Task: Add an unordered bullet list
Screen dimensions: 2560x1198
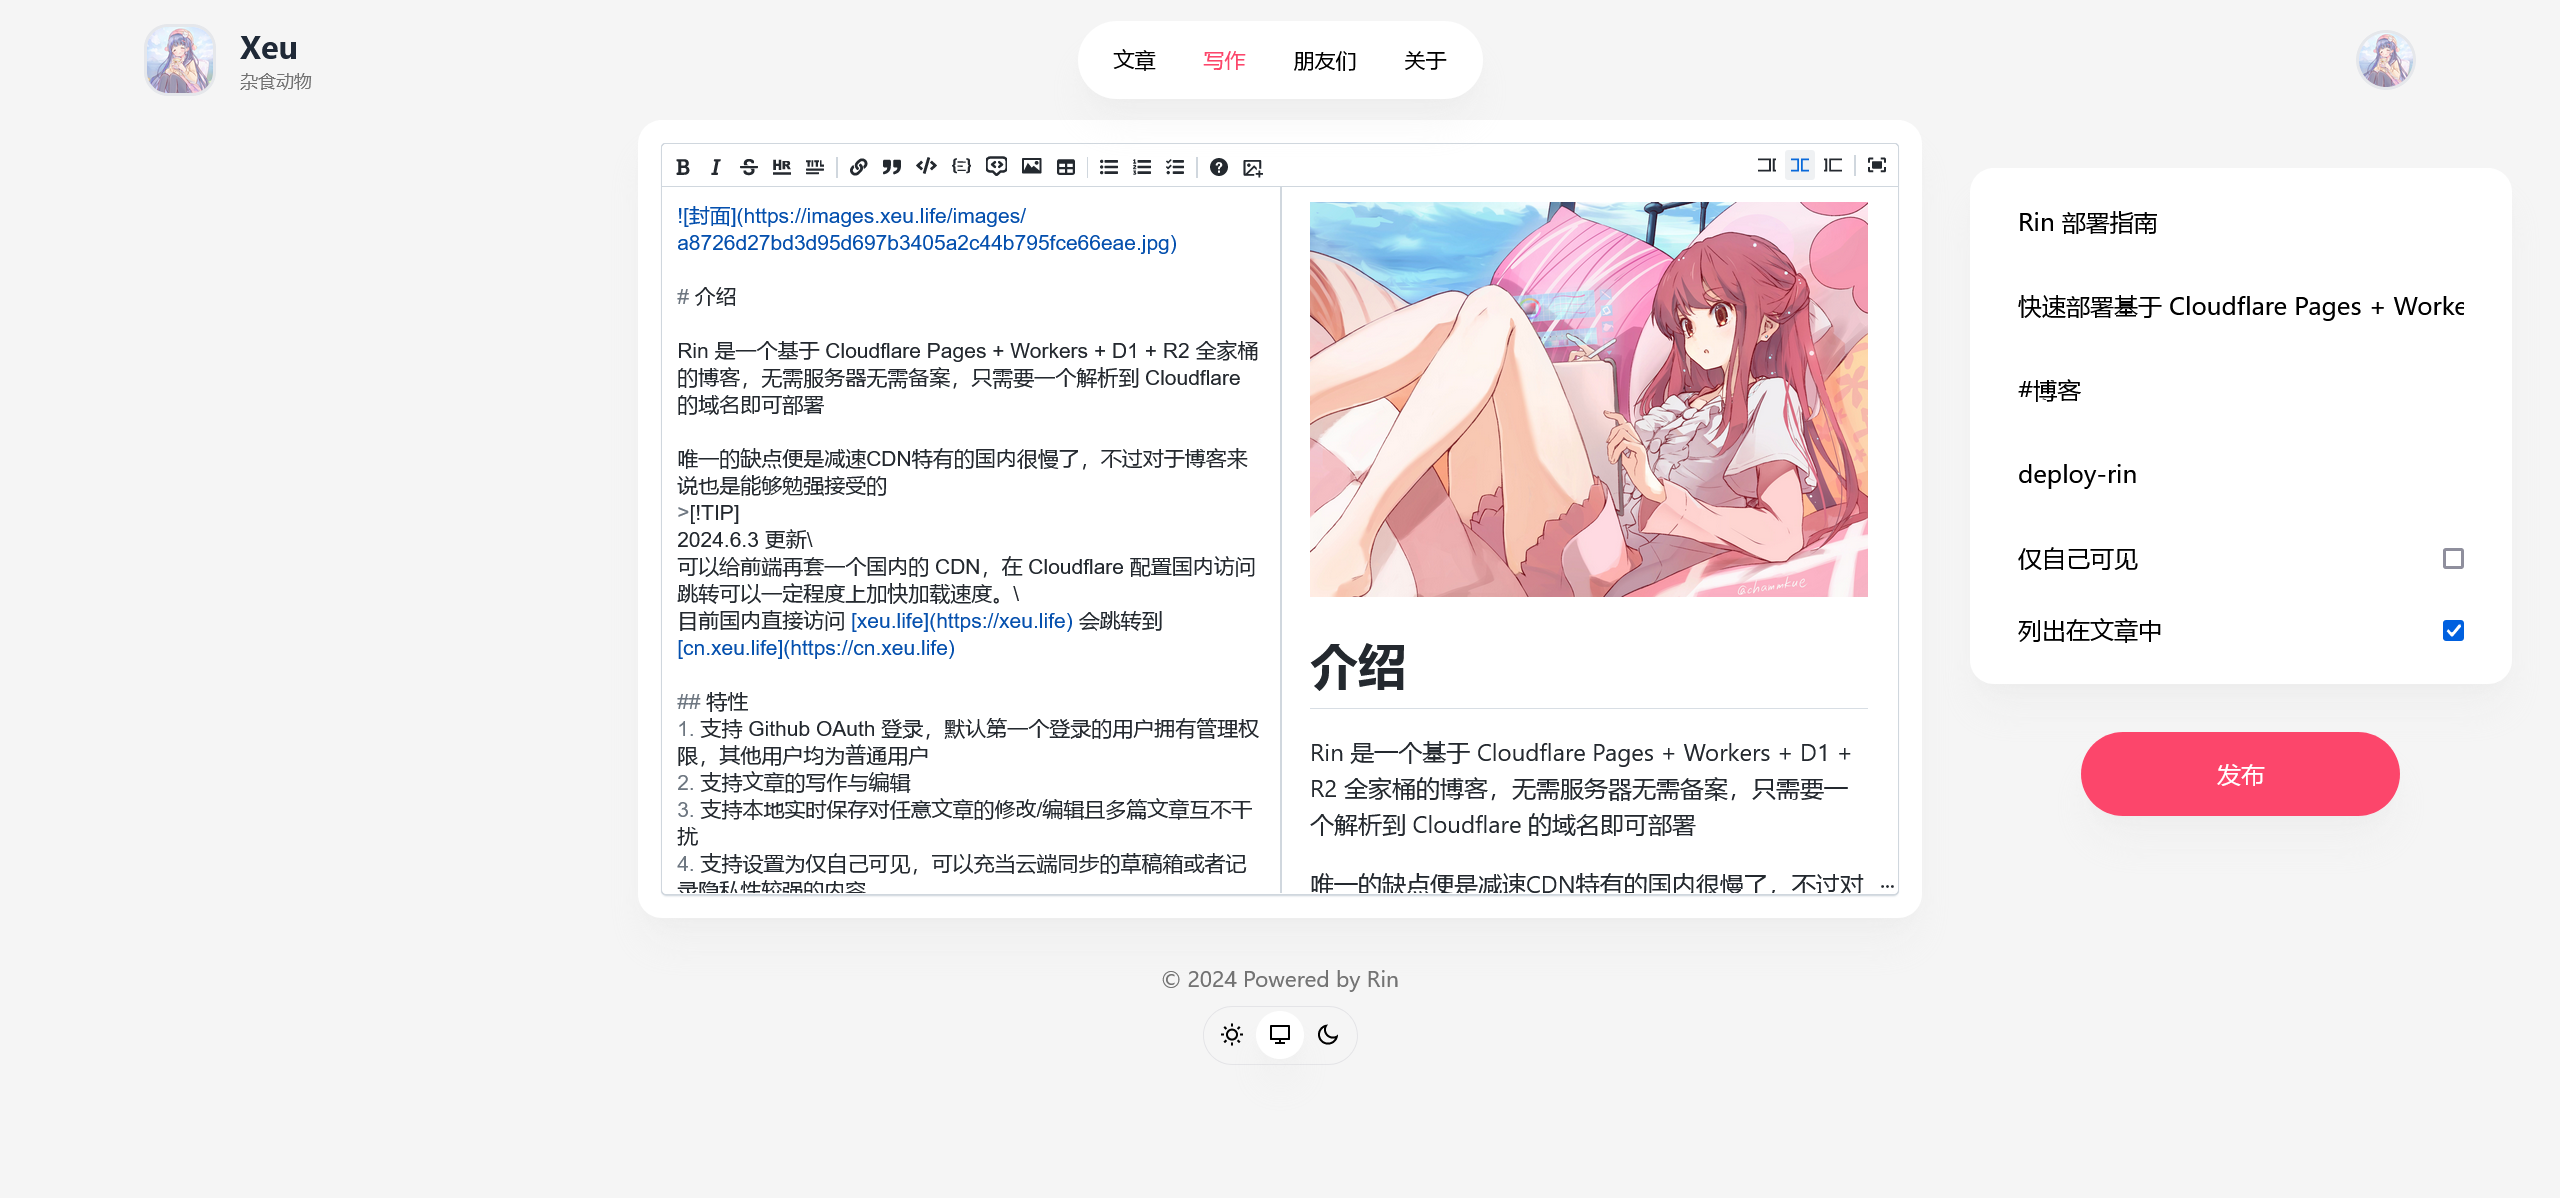Action: coord(1109,167)
